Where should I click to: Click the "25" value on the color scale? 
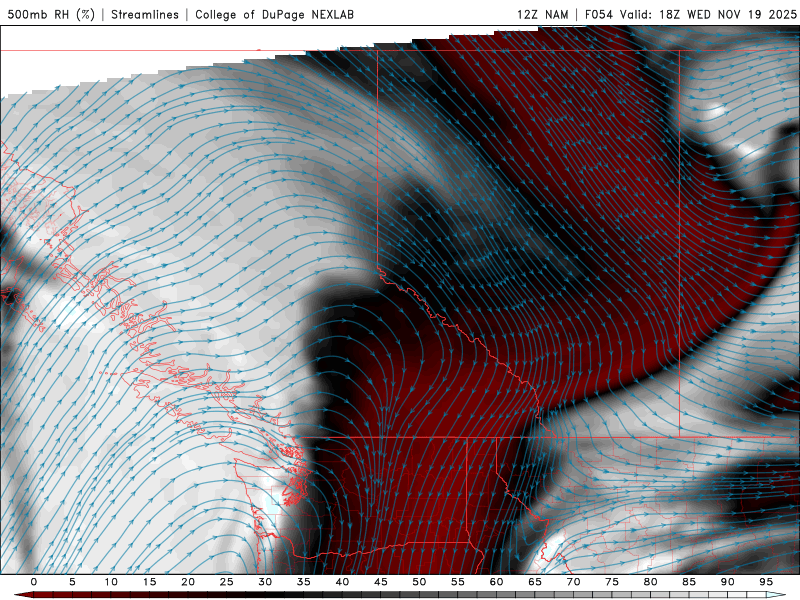pos(226,582)
